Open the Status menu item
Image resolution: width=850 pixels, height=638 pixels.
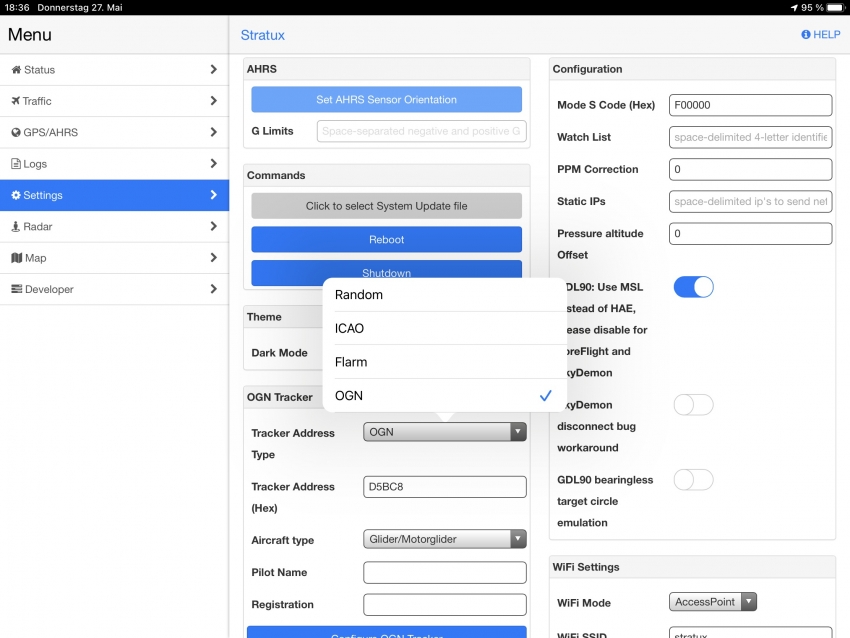(114, 69)
